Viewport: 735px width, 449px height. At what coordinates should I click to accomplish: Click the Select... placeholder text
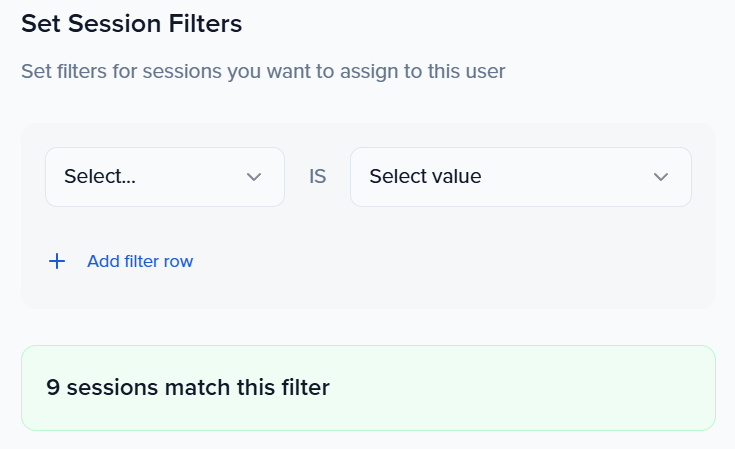pyautogui.click(x=100, y=177)
